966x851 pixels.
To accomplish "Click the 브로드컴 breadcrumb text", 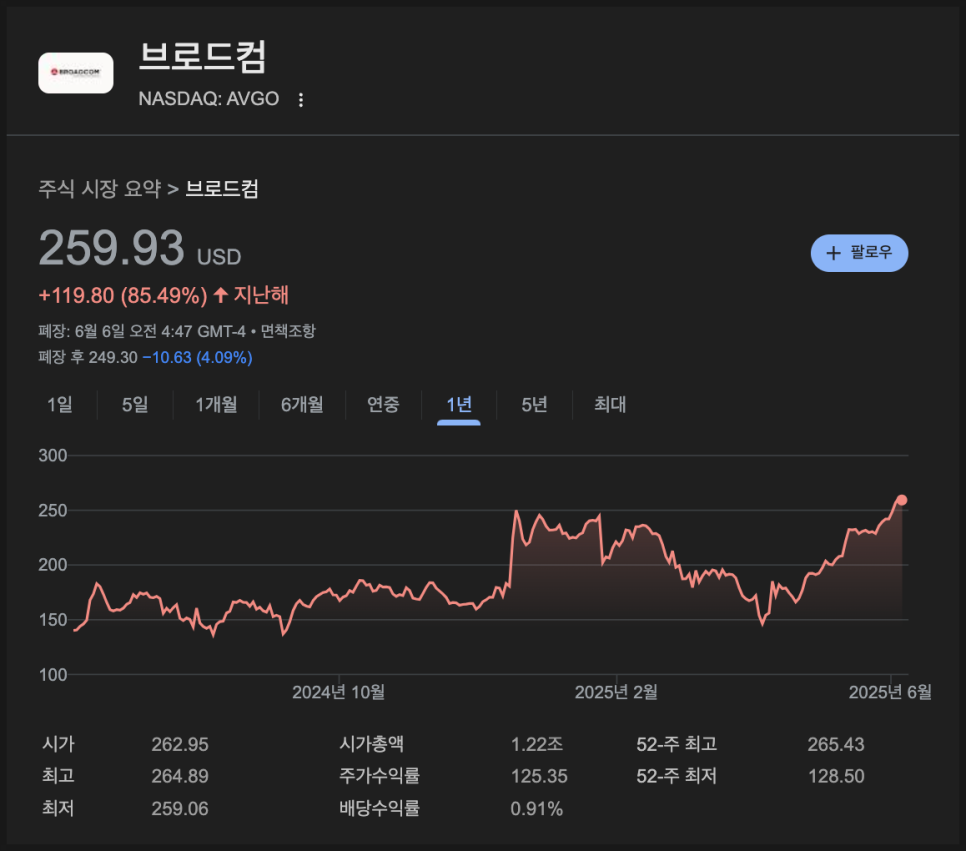I will click(222, 189).
